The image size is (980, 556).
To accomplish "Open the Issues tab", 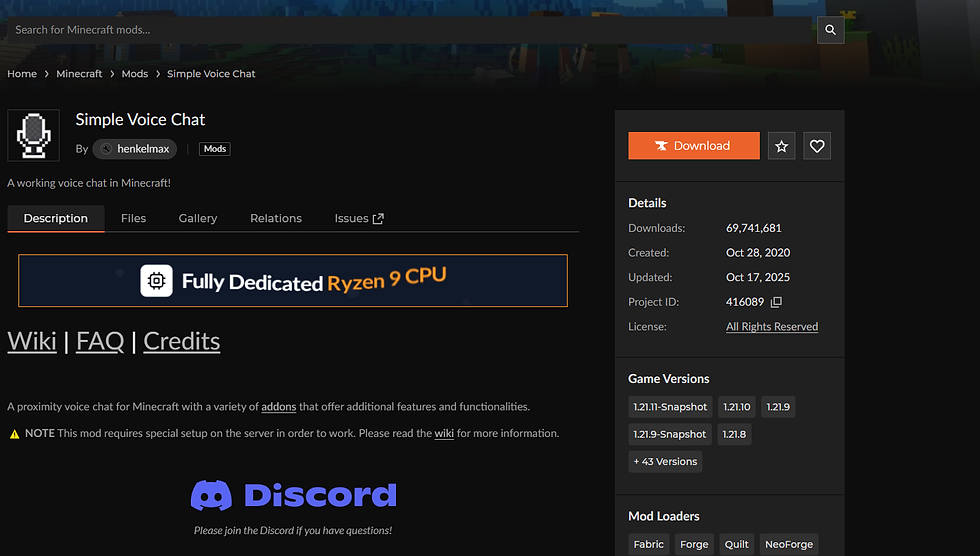I will coord(359,219).
